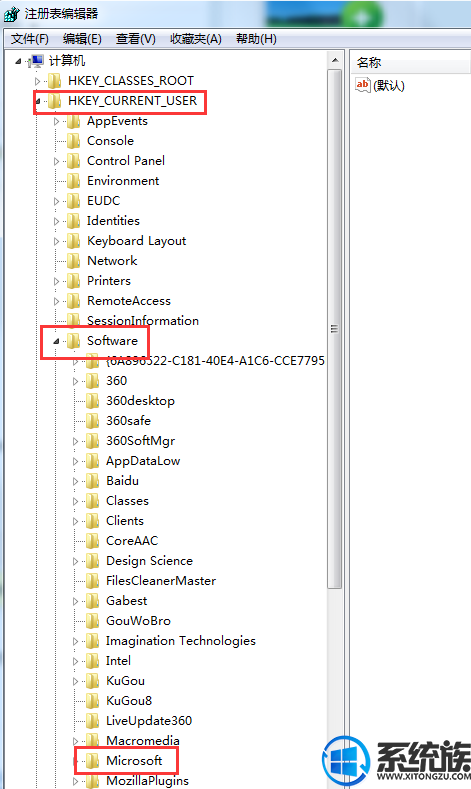The width and height of the screenshot is (471, 789).
Task: Click the KuGou8 folder icon
Action: pos(93,700)
